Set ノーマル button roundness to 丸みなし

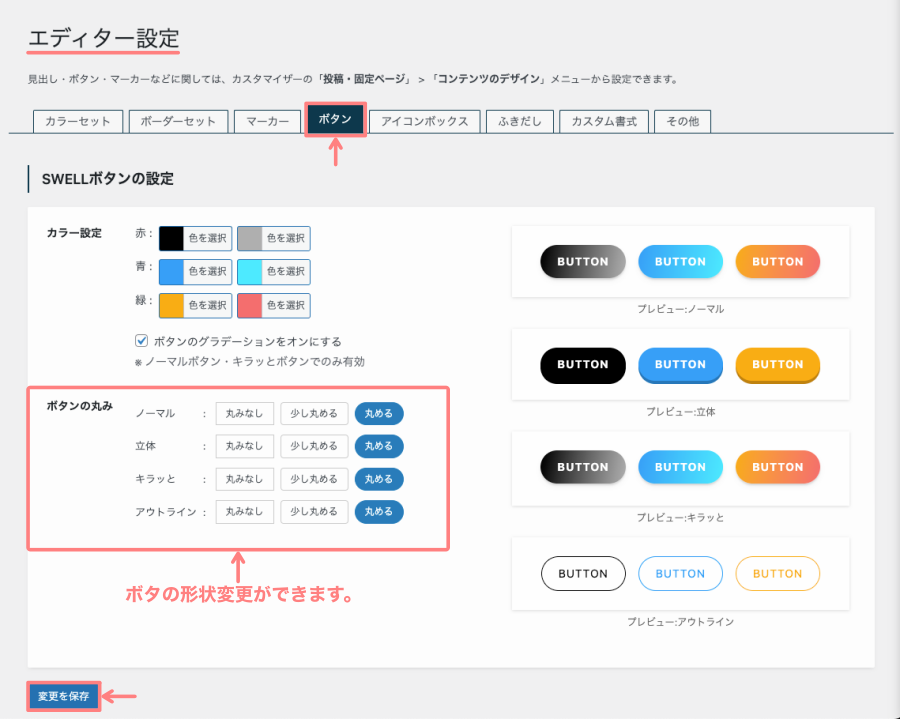coord(244,414)
